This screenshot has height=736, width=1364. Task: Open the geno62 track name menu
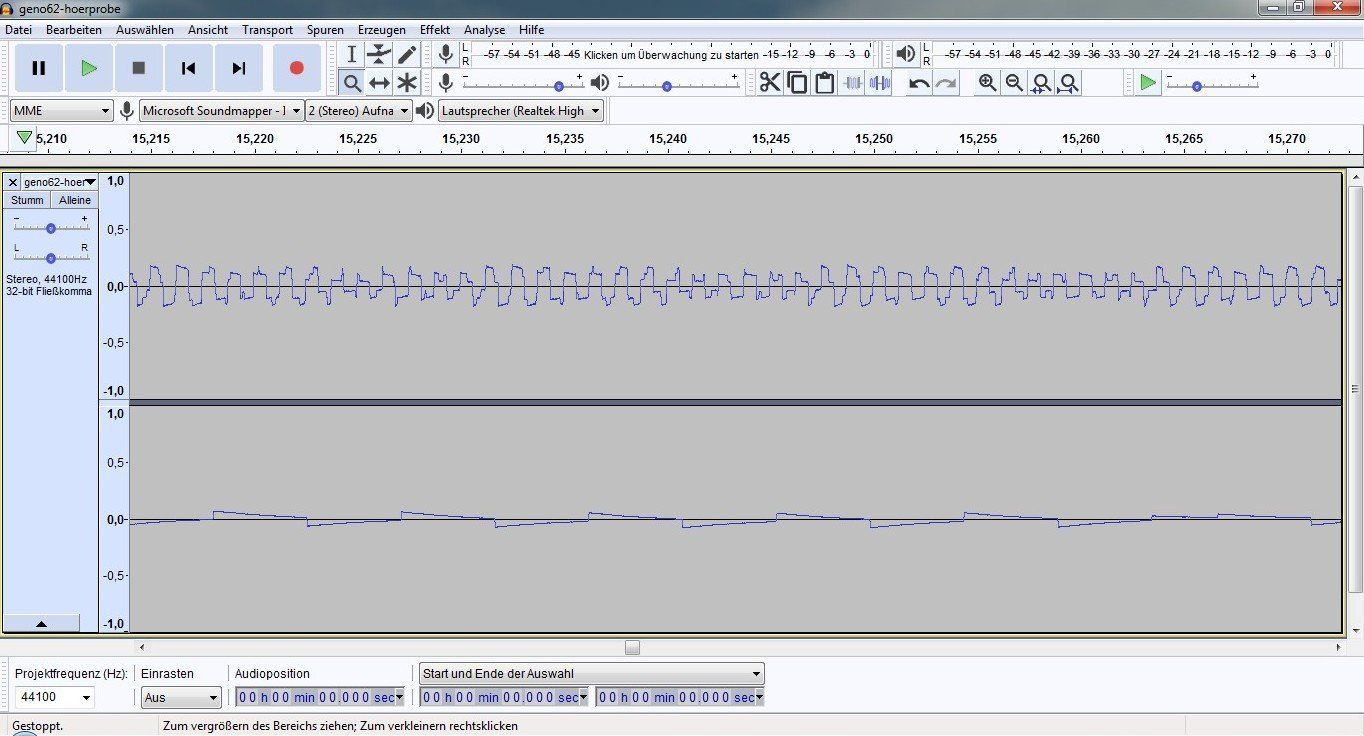coord(59,182)
